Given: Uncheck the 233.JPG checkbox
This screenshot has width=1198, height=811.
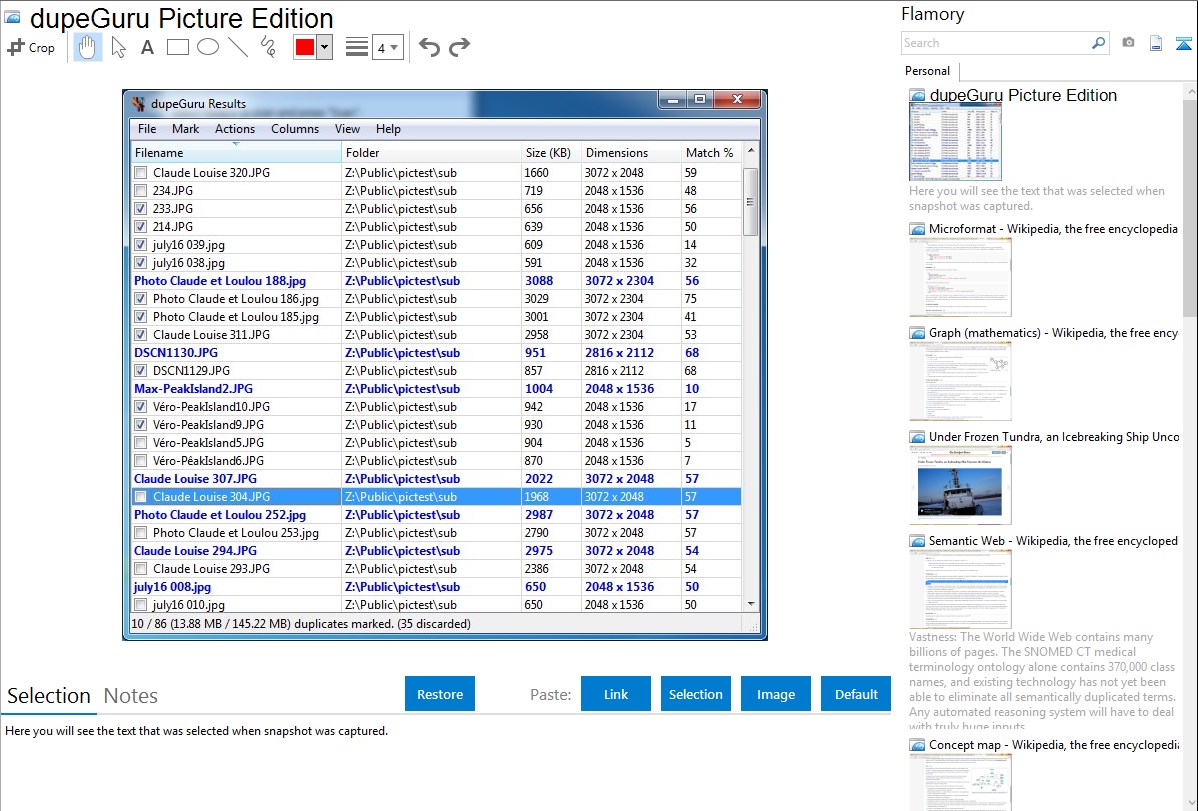Looking at the screenshot, I should click(x=141, y=209).
